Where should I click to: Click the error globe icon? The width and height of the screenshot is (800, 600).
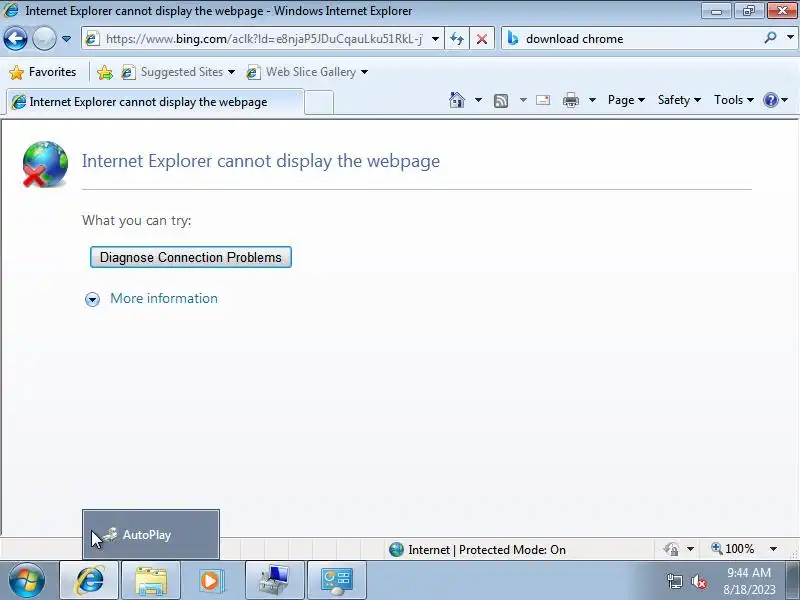(x=45, y=164)
